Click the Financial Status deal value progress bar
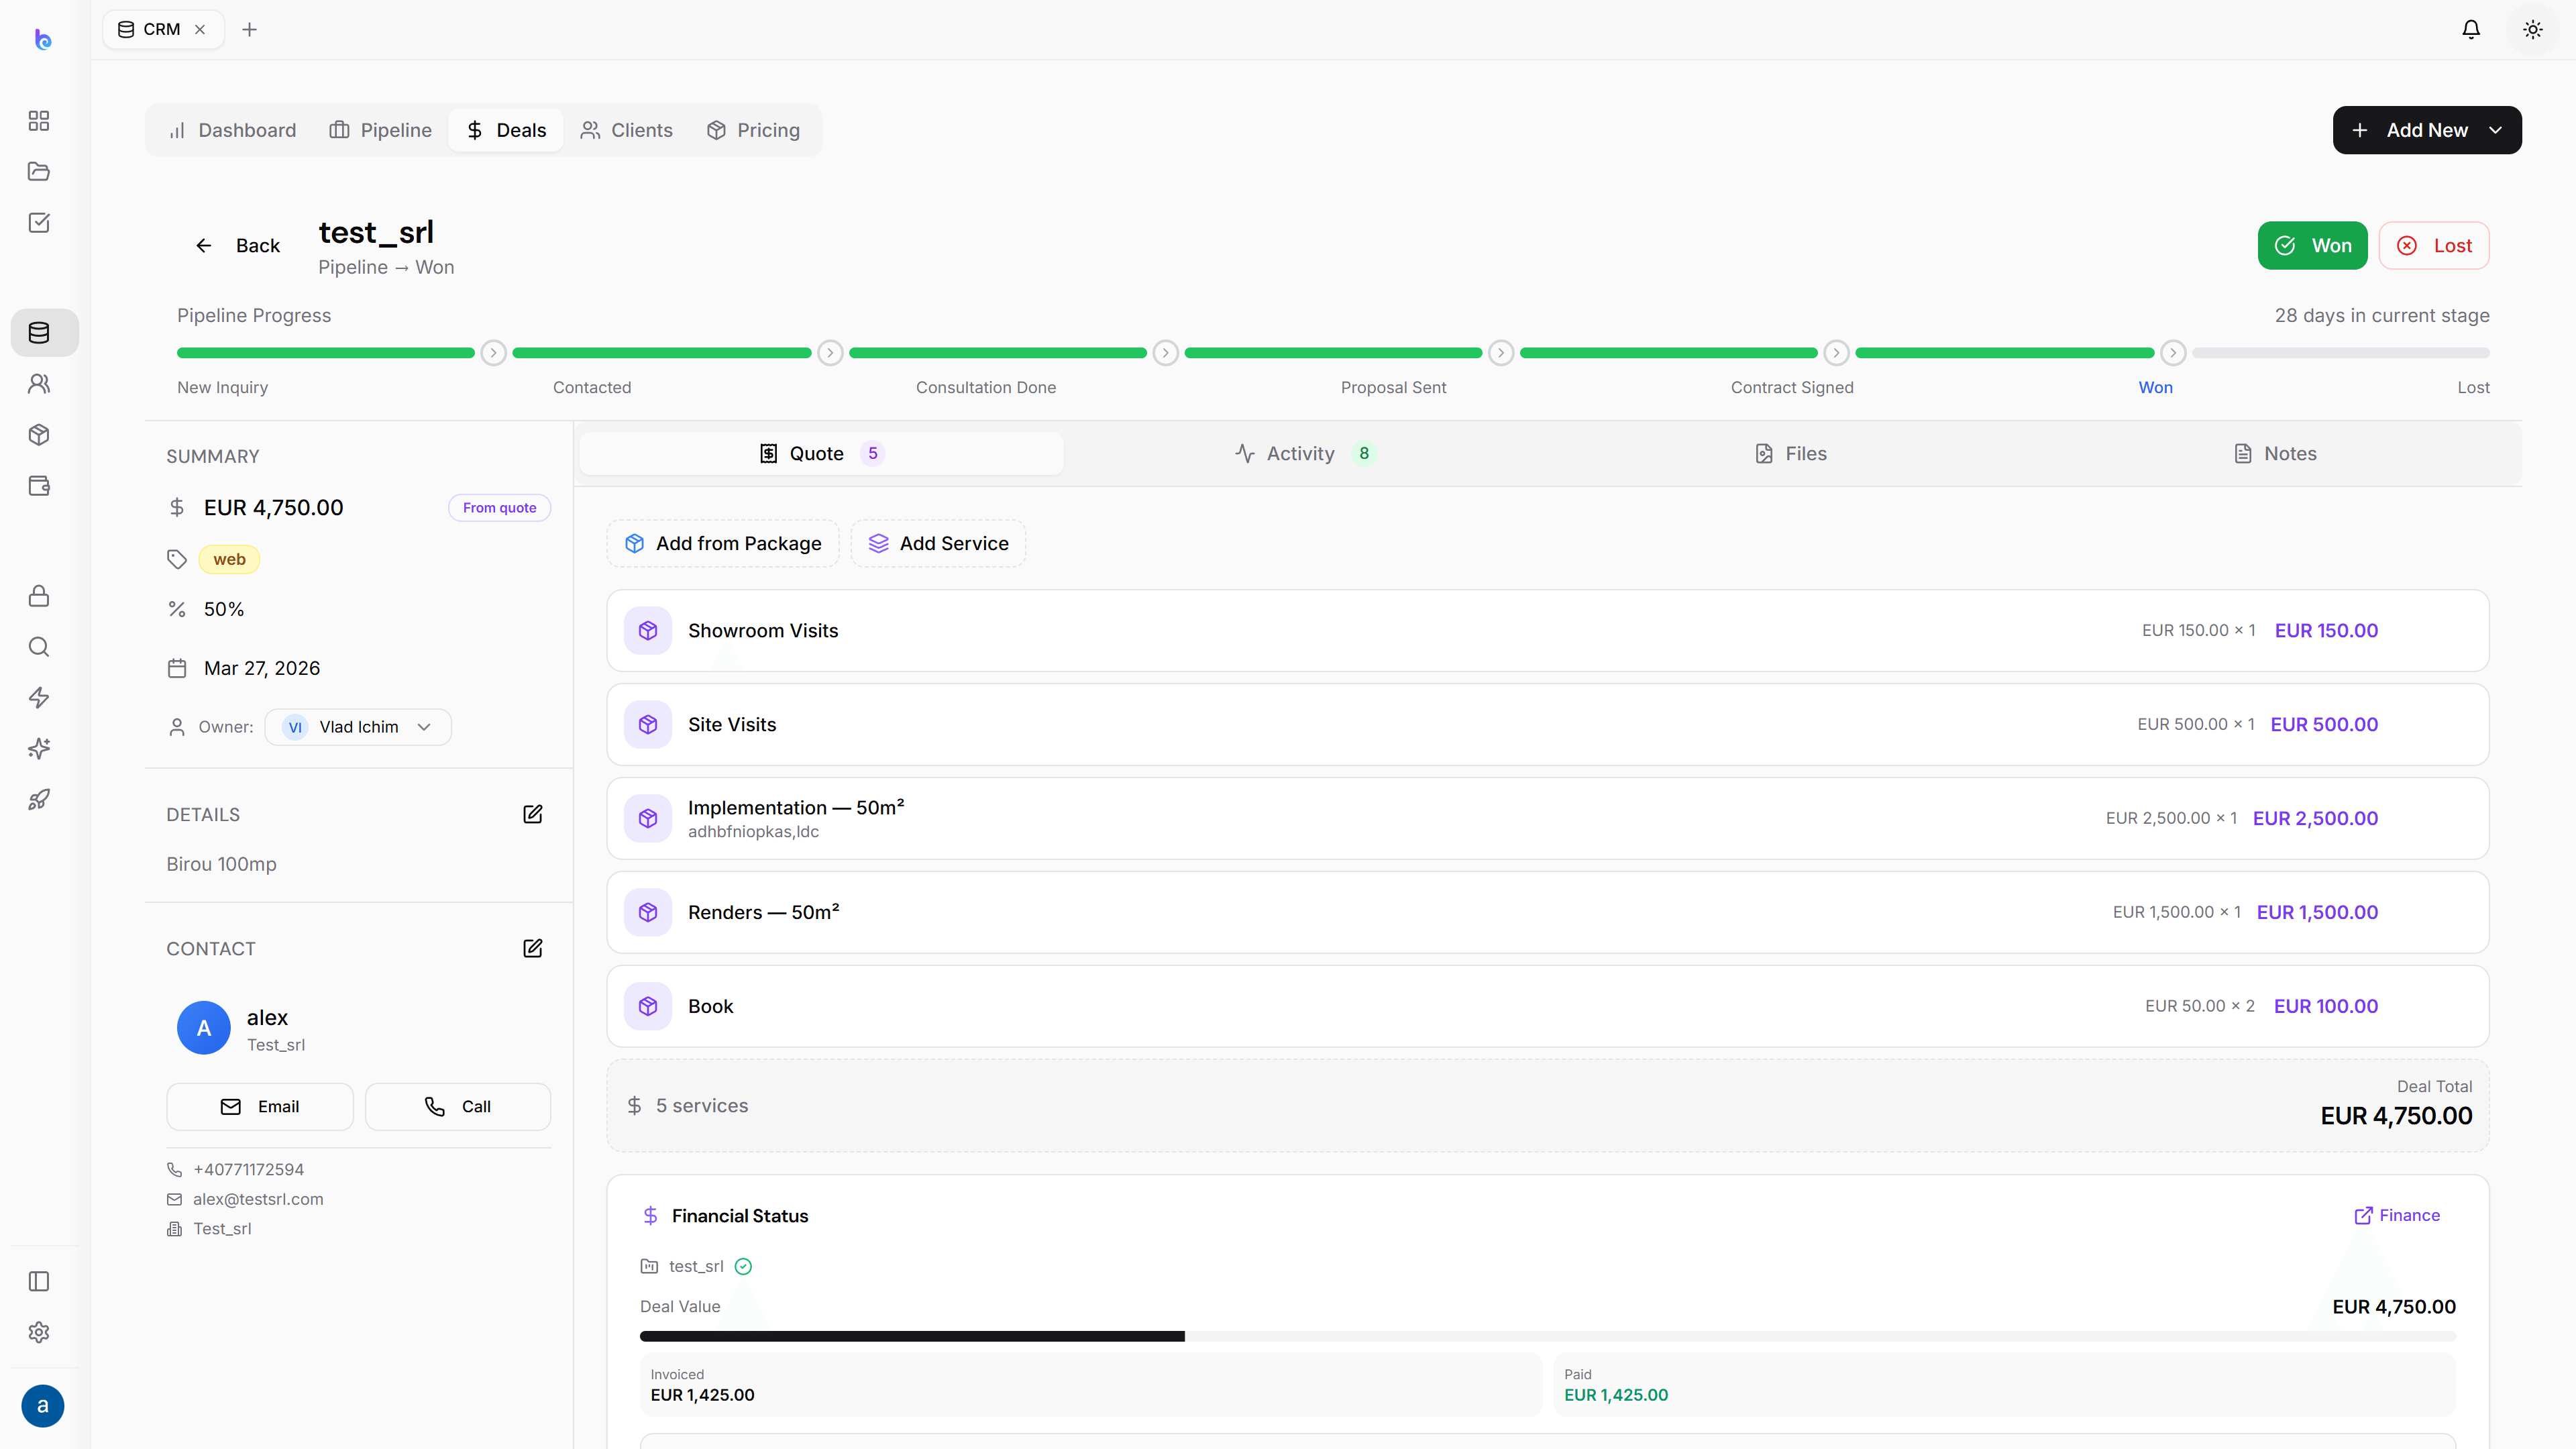 click(1548, 1336)
